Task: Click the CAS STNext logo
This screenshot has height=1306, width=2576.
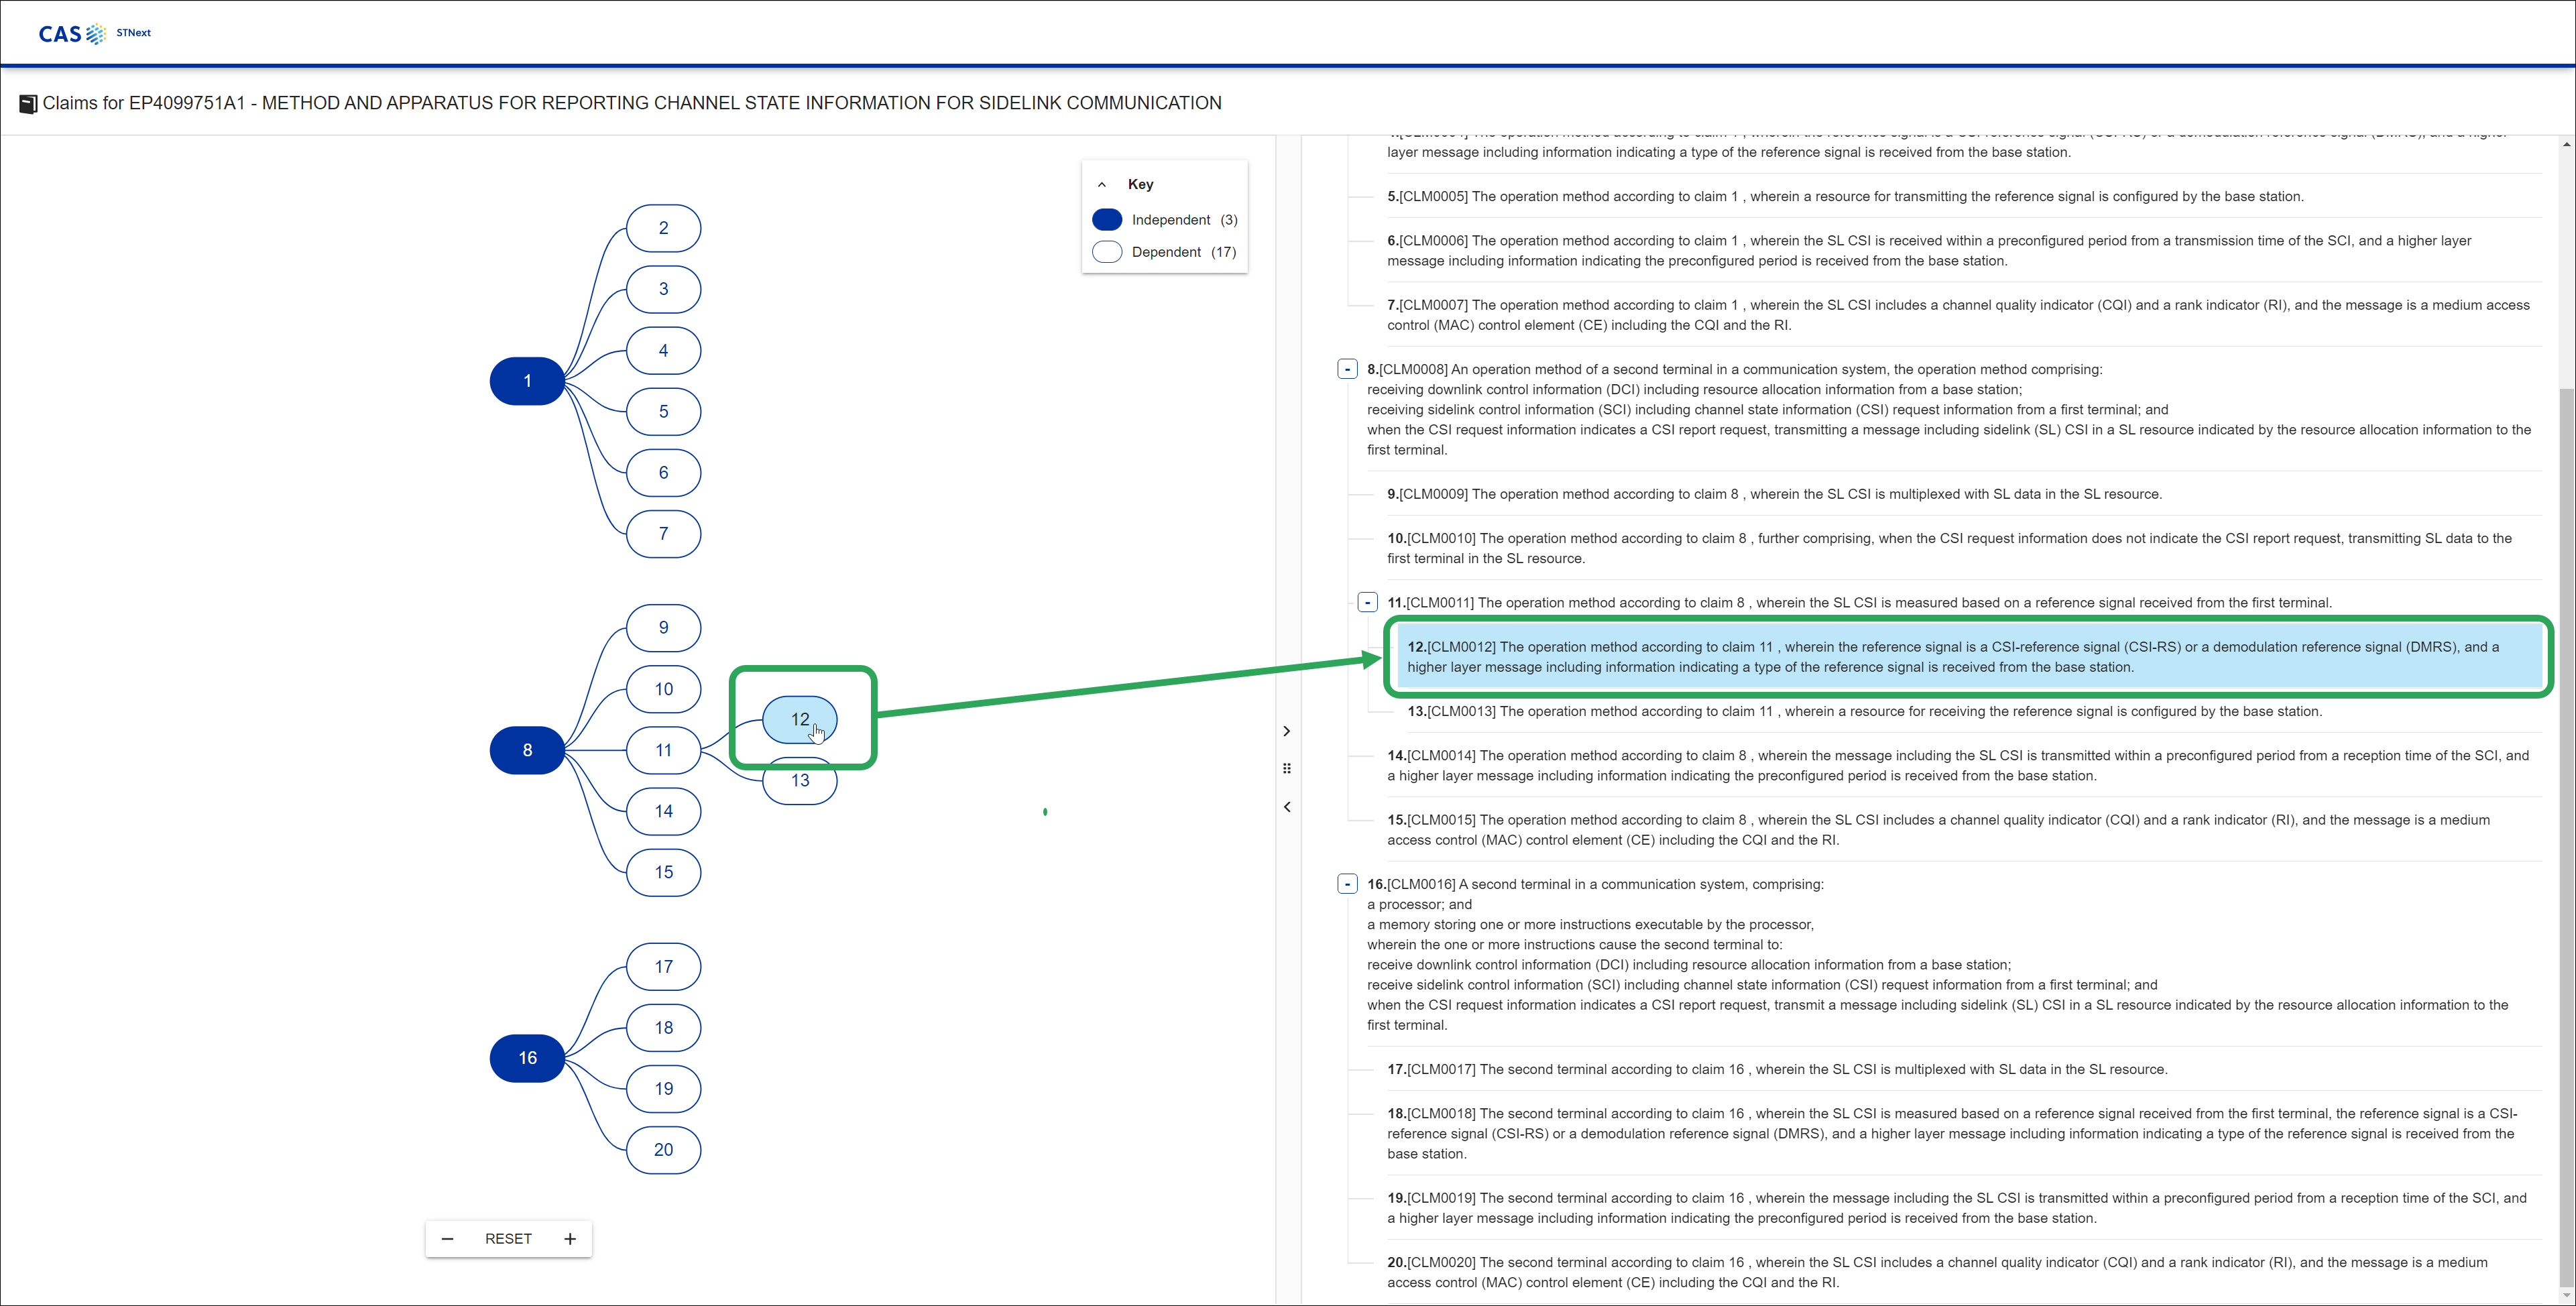Action: pyautogui.click(x=93, y=33)
